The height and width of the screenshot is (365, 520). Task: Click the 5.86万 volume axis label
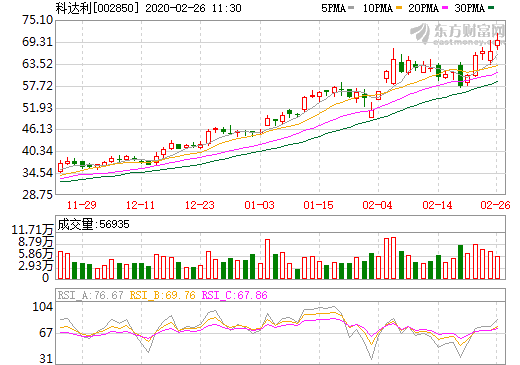tap(35, 254)
